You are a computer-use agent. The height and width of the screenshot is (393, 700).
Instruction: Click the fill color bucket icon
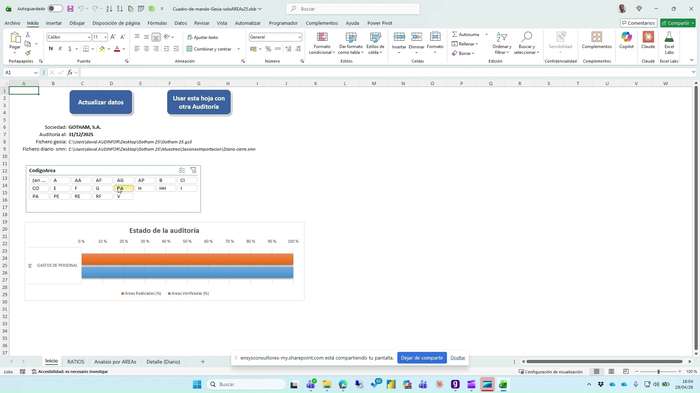(x=102, y=49)
